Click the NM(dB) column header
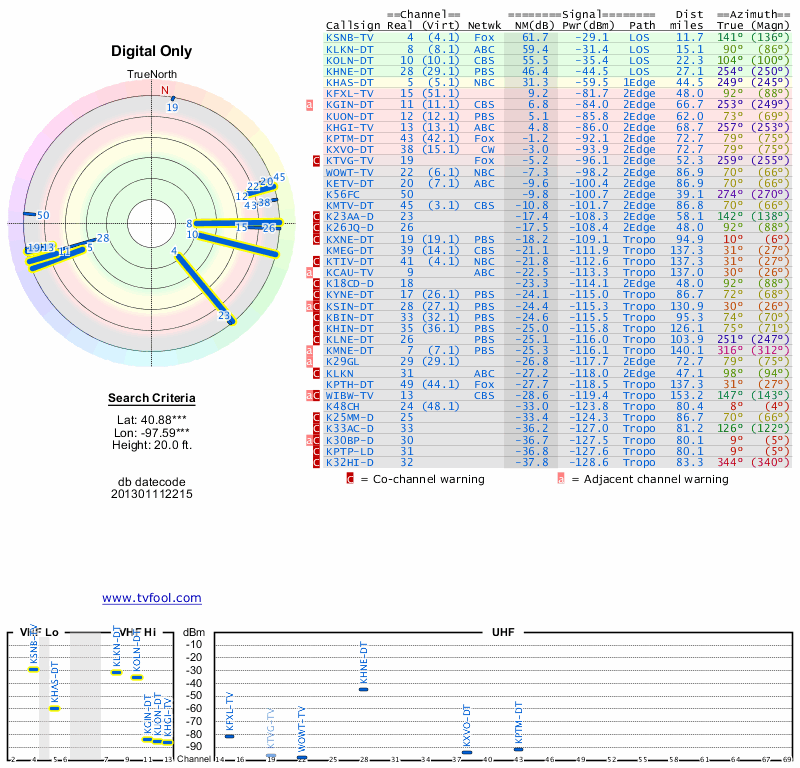This screenshot has width=800, height=768. (x=526, y=26)
